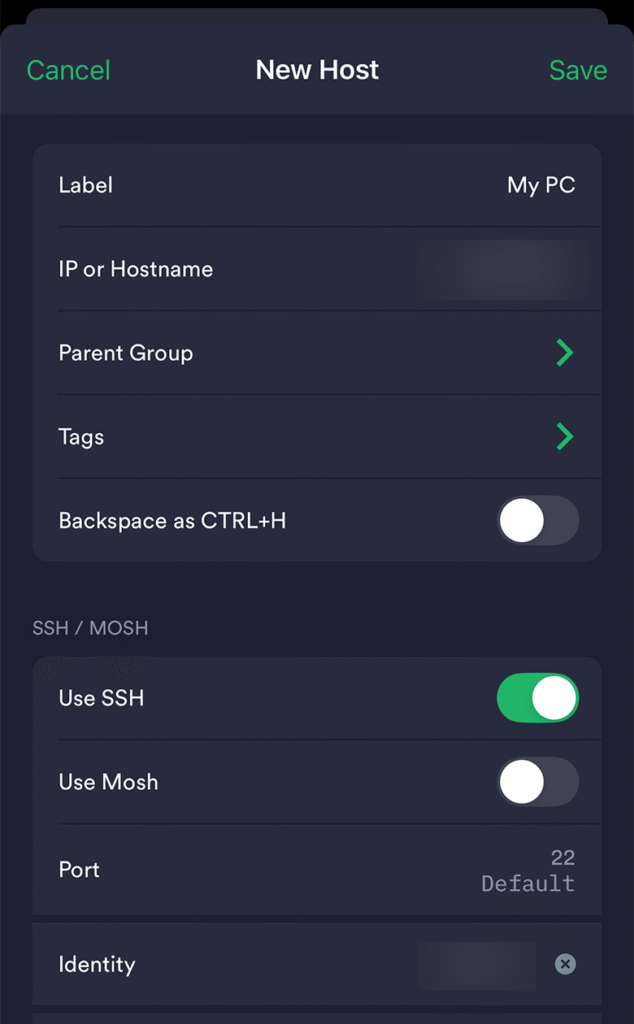Open Parent Group via green chevron

(565, 353)
